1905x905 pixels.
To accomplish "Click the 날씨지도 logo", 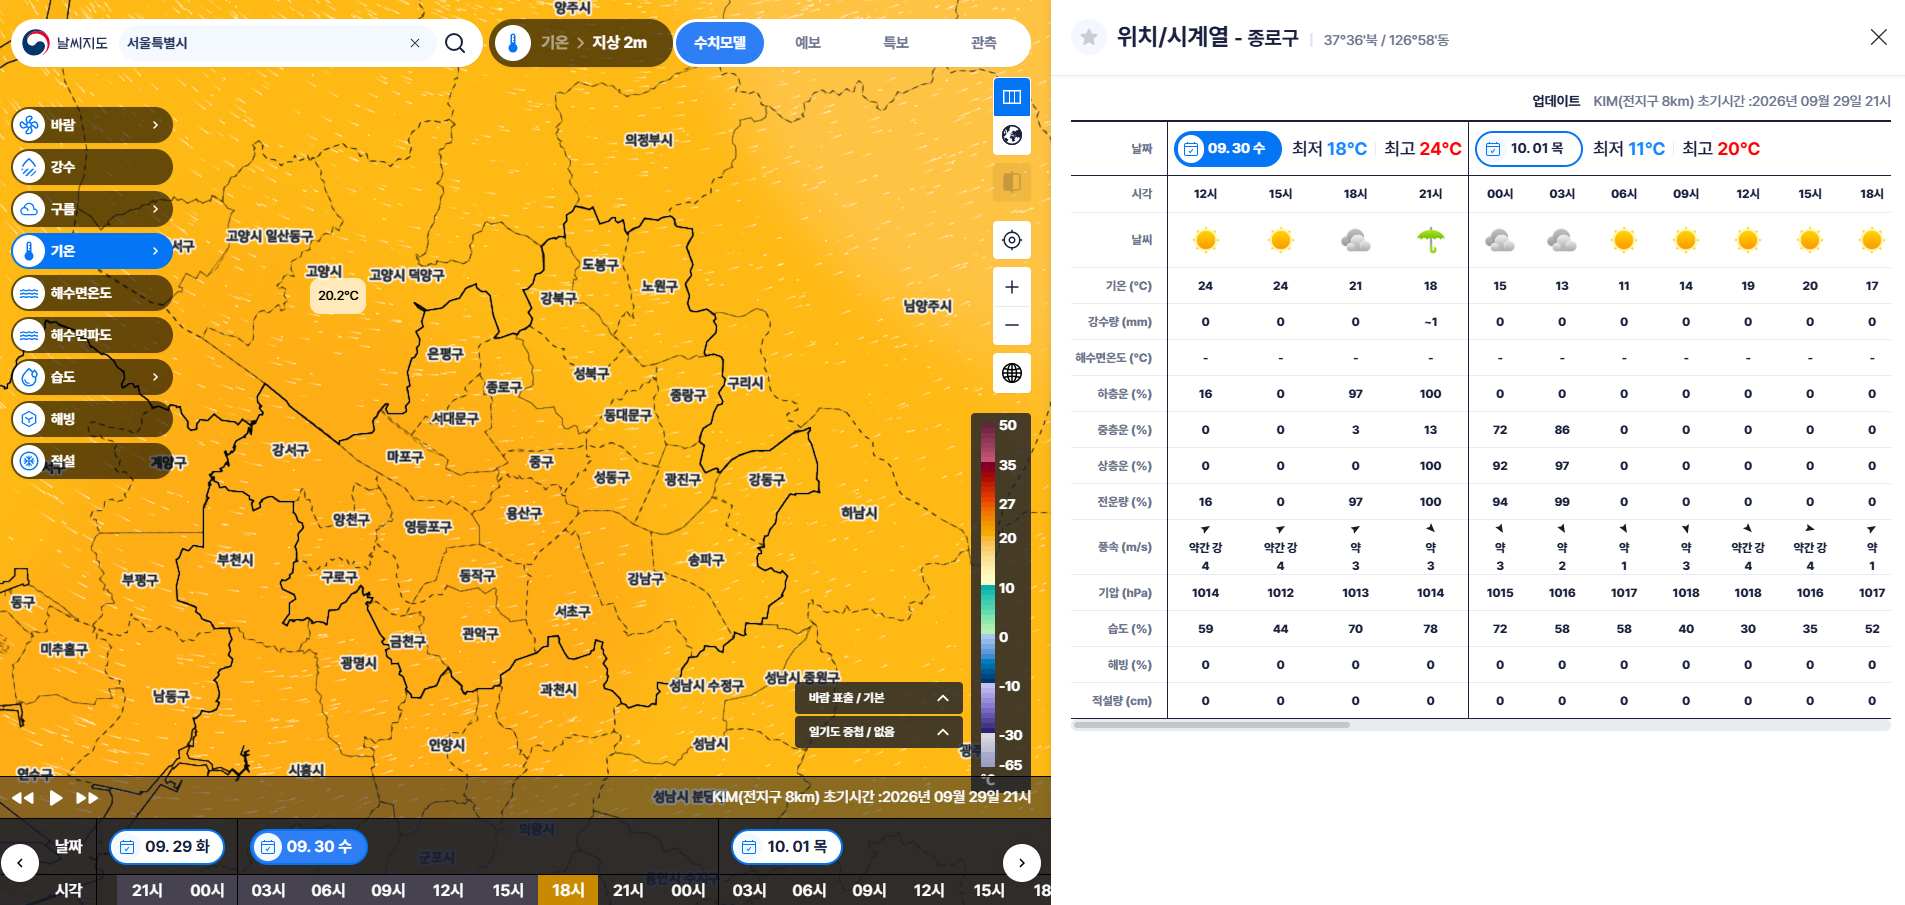I will [66, 43].
